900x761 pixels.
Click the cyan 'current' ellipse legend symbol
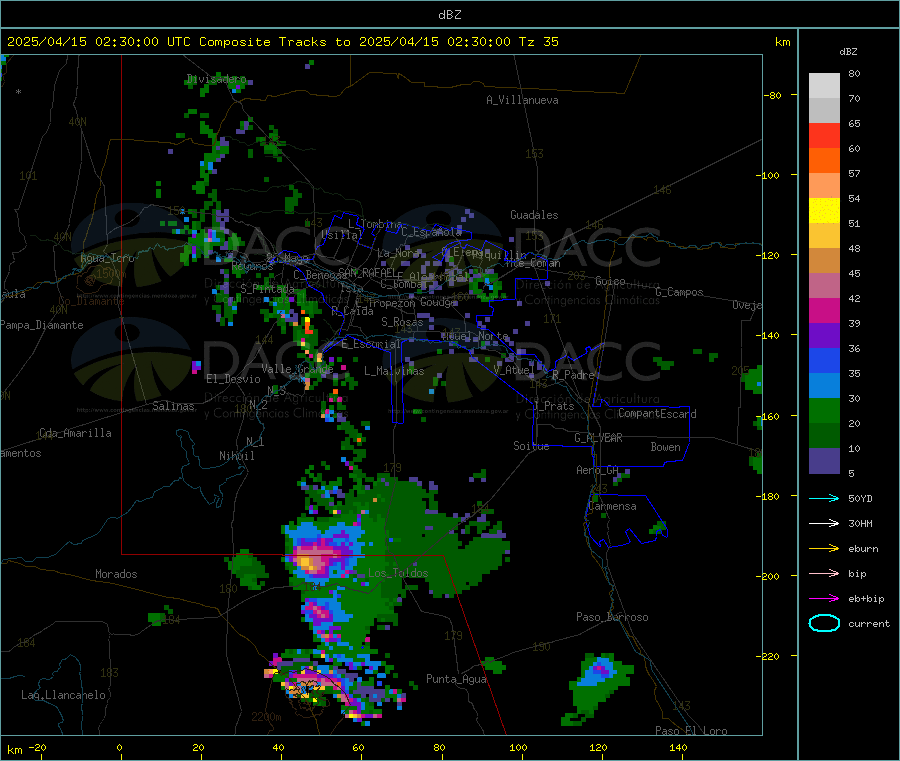(824, 623)
